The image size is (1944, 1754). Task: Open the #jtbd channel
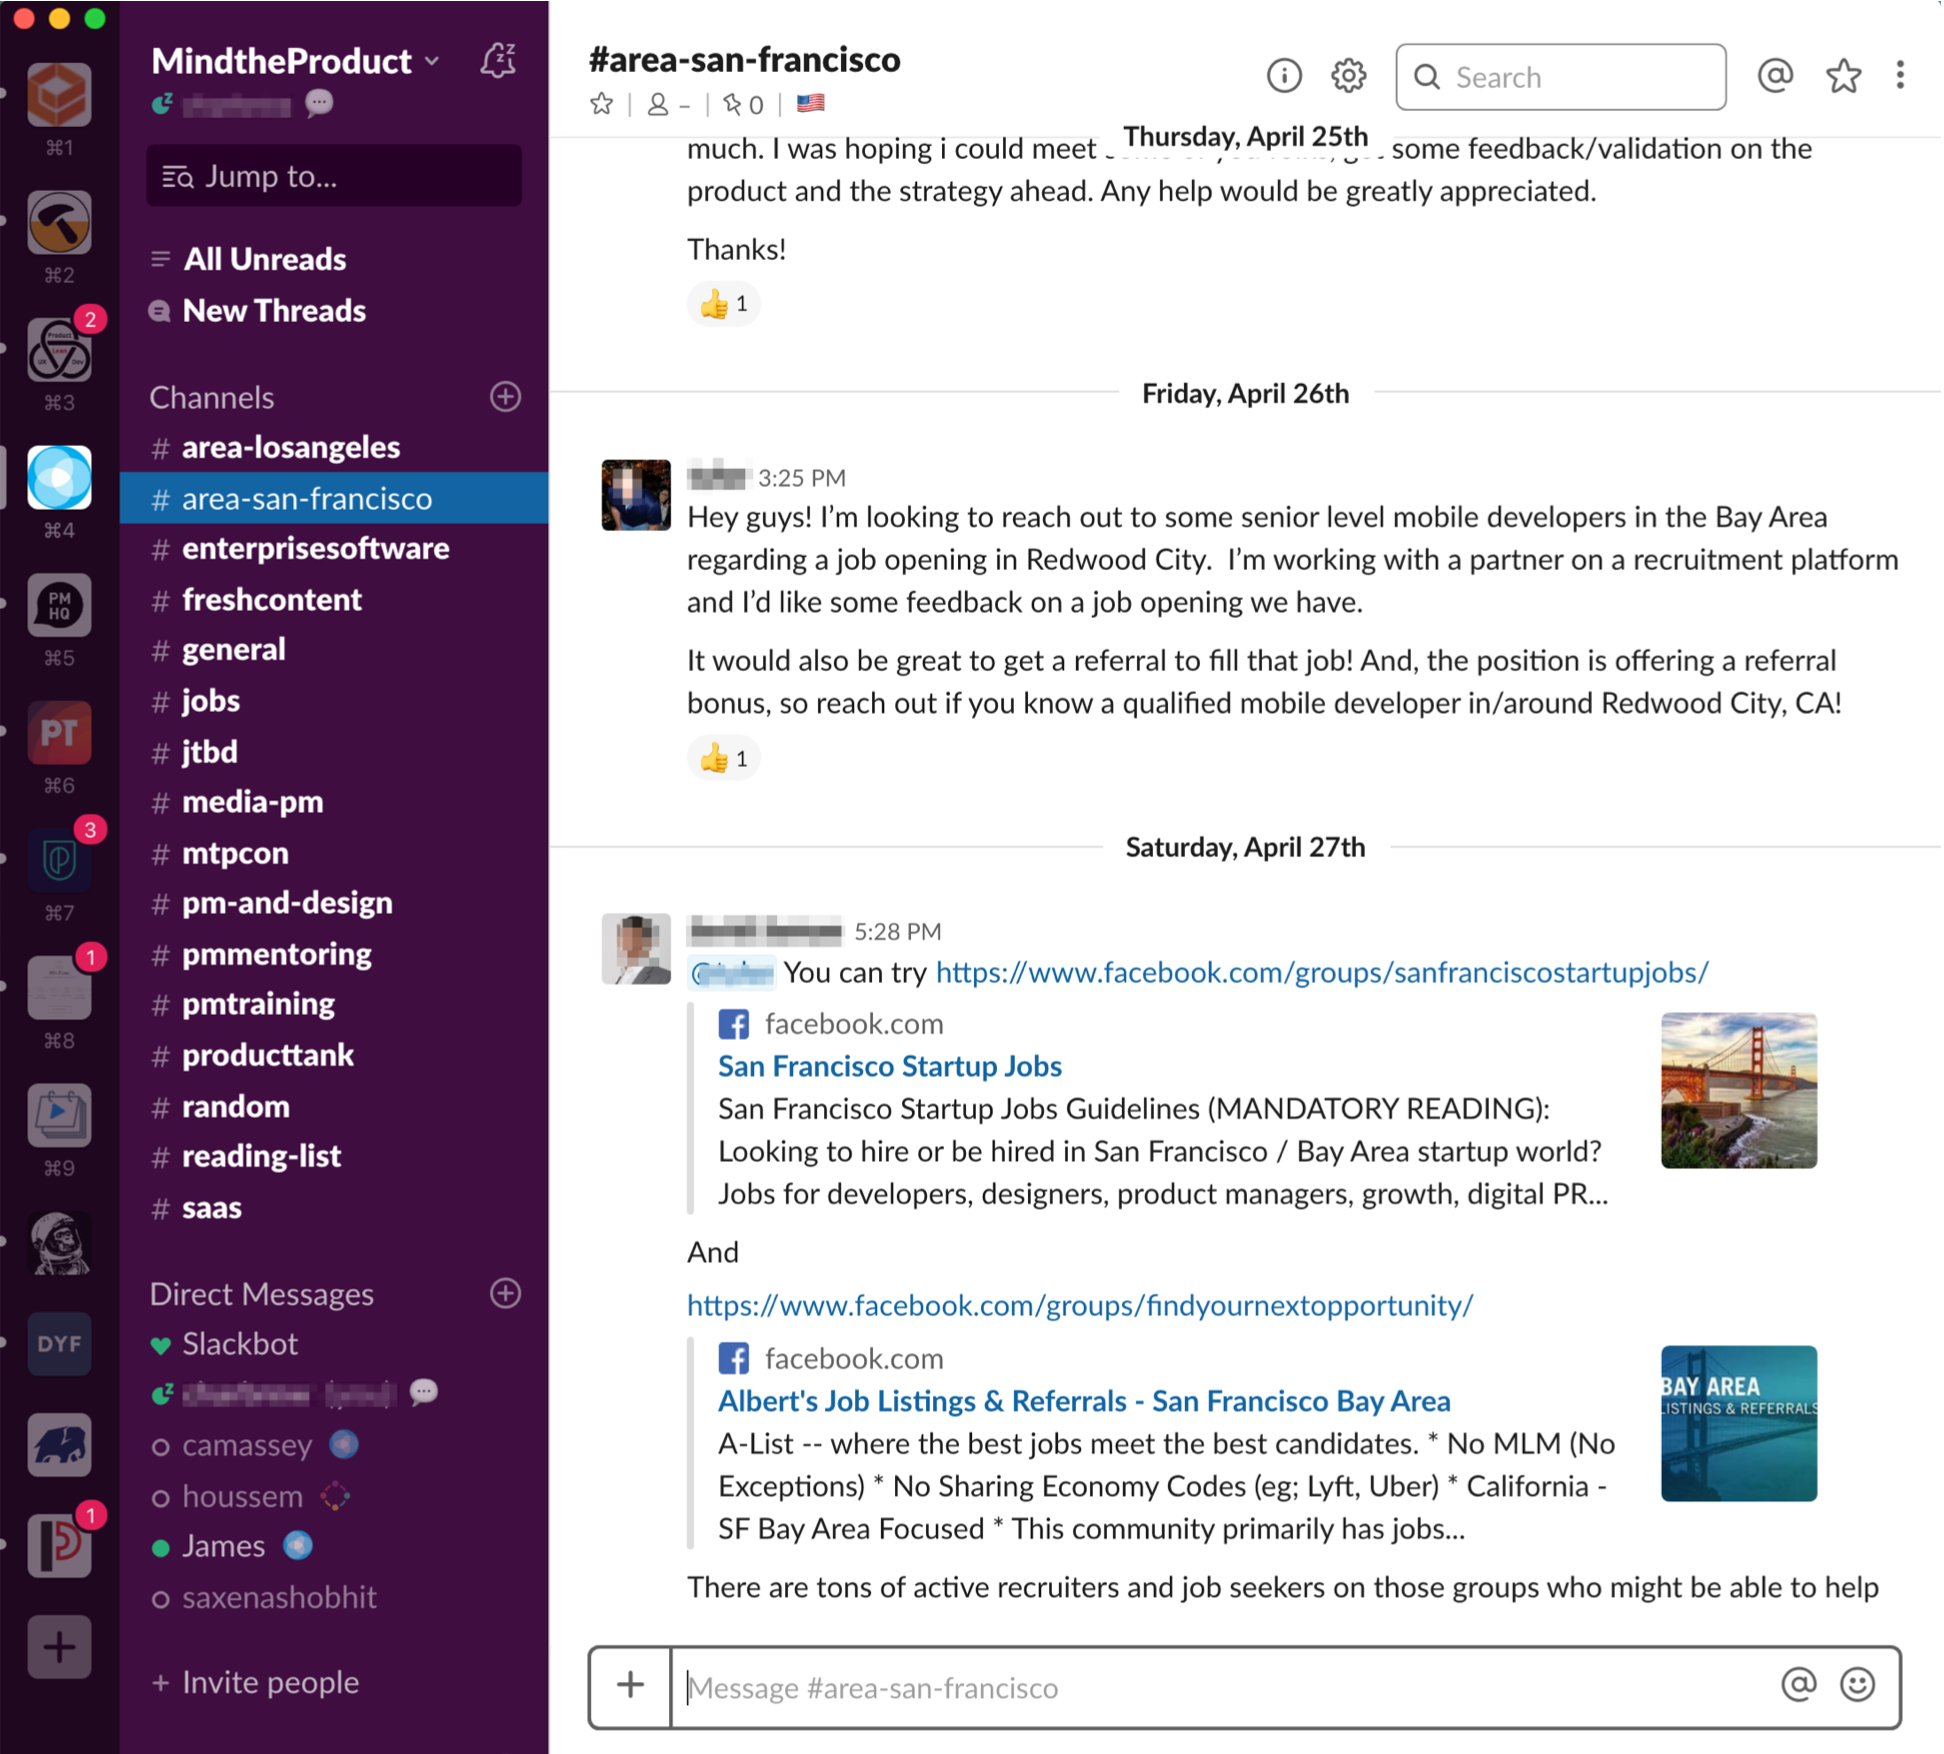pos(334,751)
